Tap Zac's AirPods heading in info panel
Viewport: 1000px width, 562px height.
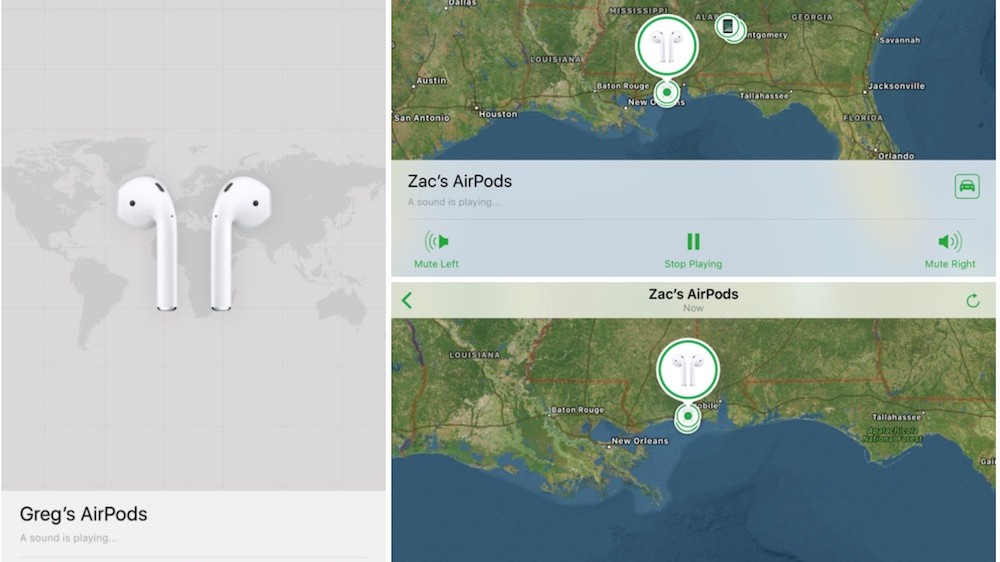point(460,181)
